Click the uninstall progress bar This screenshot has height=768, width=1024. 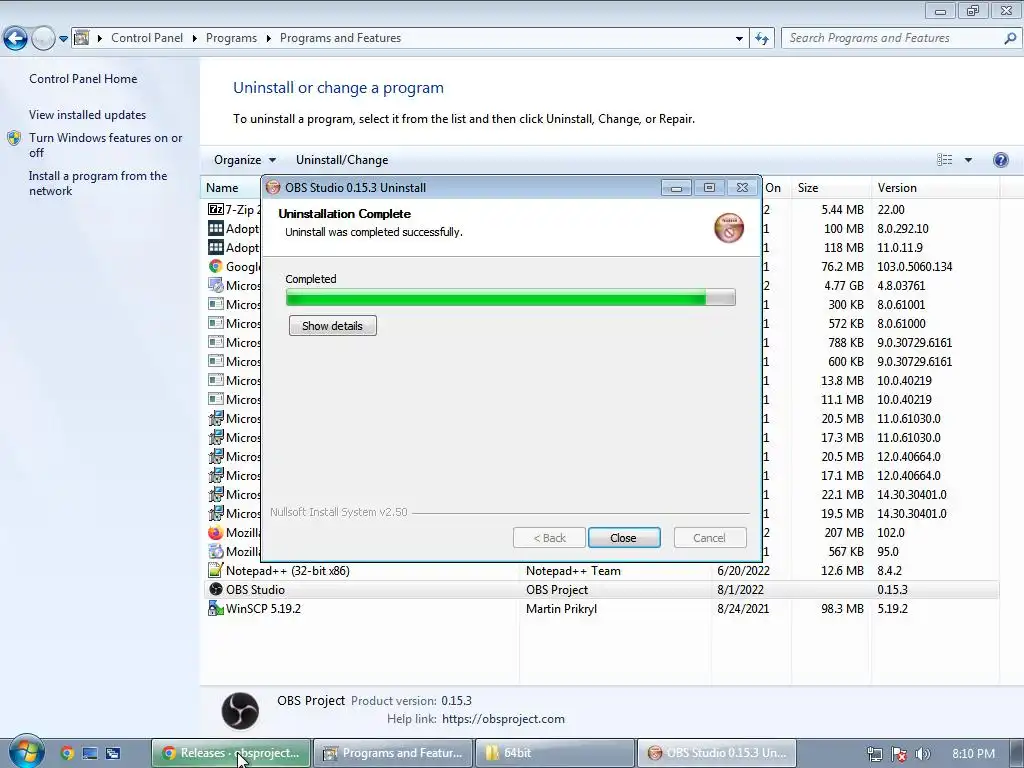pyautogui.click(x=511, y=298)
